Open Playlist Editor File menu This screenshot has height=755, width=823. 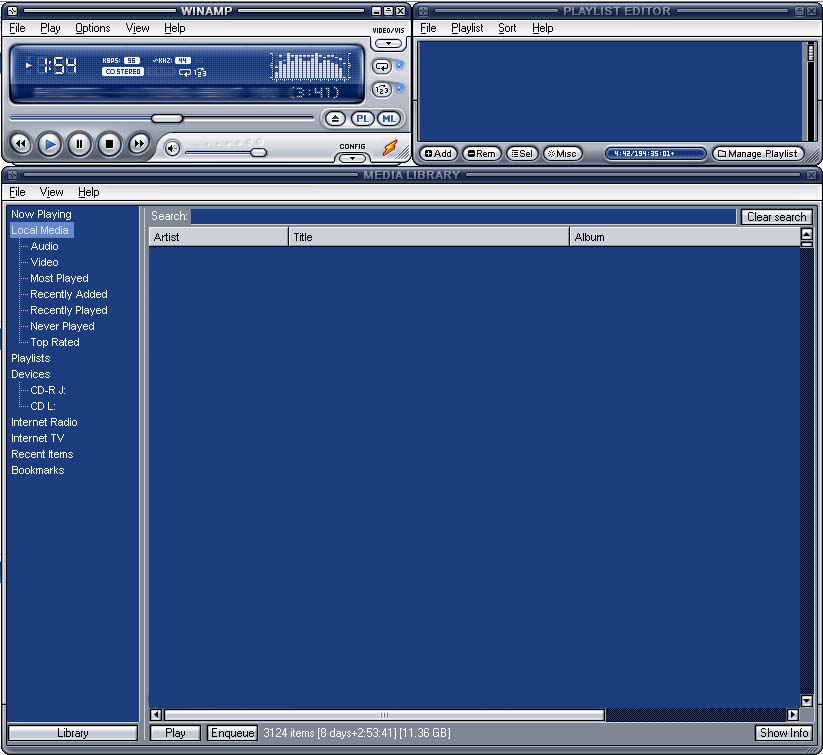[428, 28]
